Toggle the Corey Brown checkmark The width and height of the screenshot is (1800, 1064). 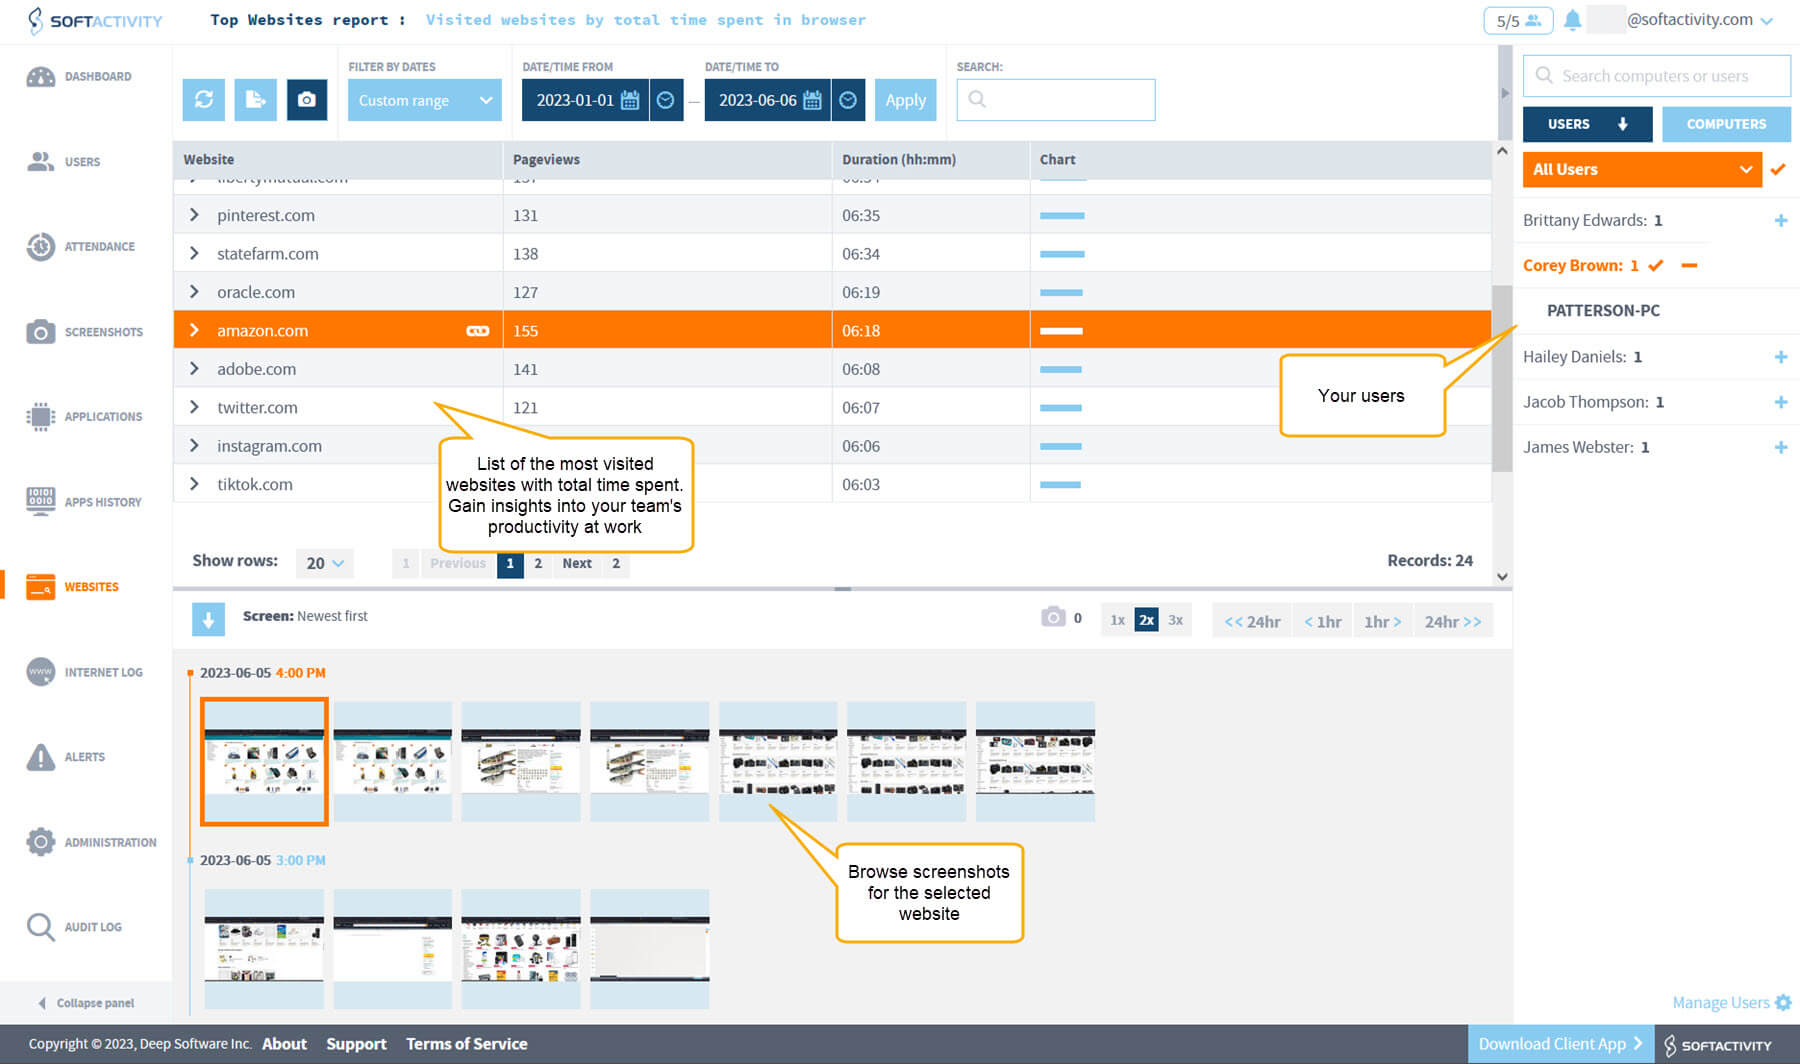point(1656,265)
